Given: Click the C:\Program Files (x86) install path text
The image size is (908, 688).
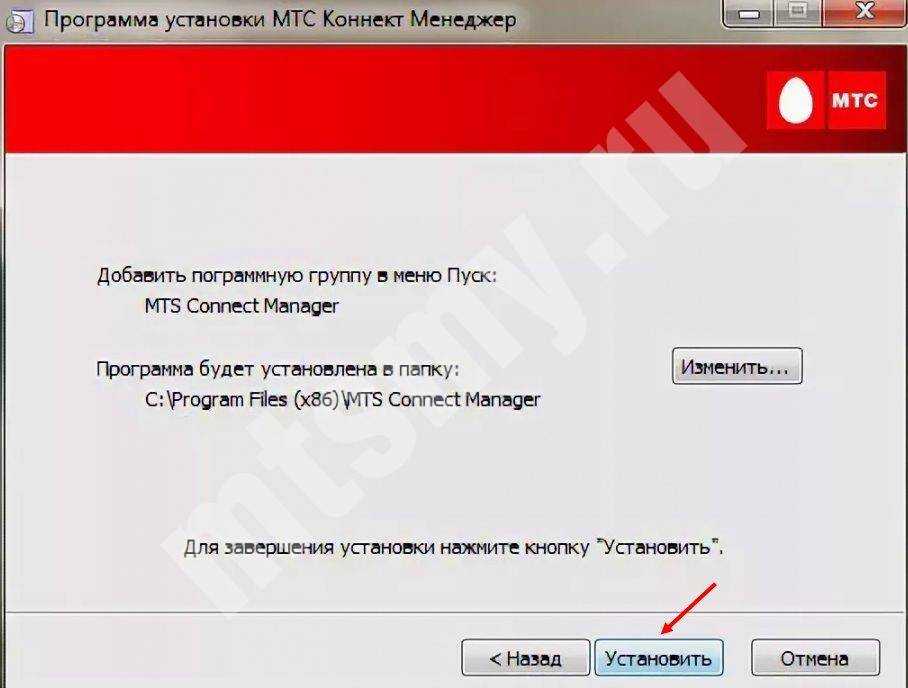Looking at the screenshot, I should pos(342,400).
